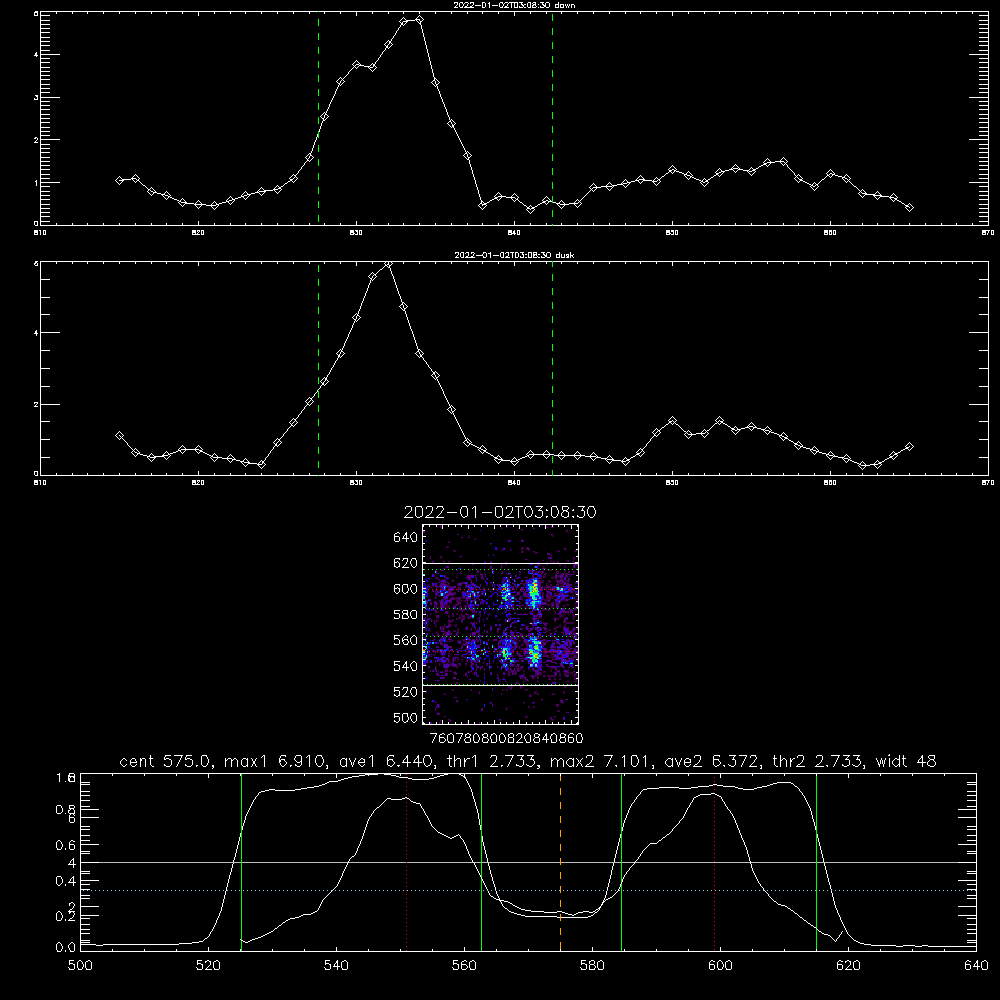Select the "thr2 2.733" value

point(818,761)
